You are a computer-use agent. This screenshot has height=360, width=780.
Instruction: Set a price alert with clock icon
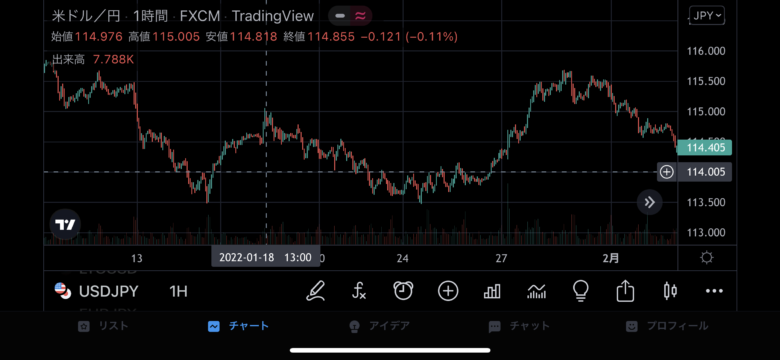[x=403, y=291]
